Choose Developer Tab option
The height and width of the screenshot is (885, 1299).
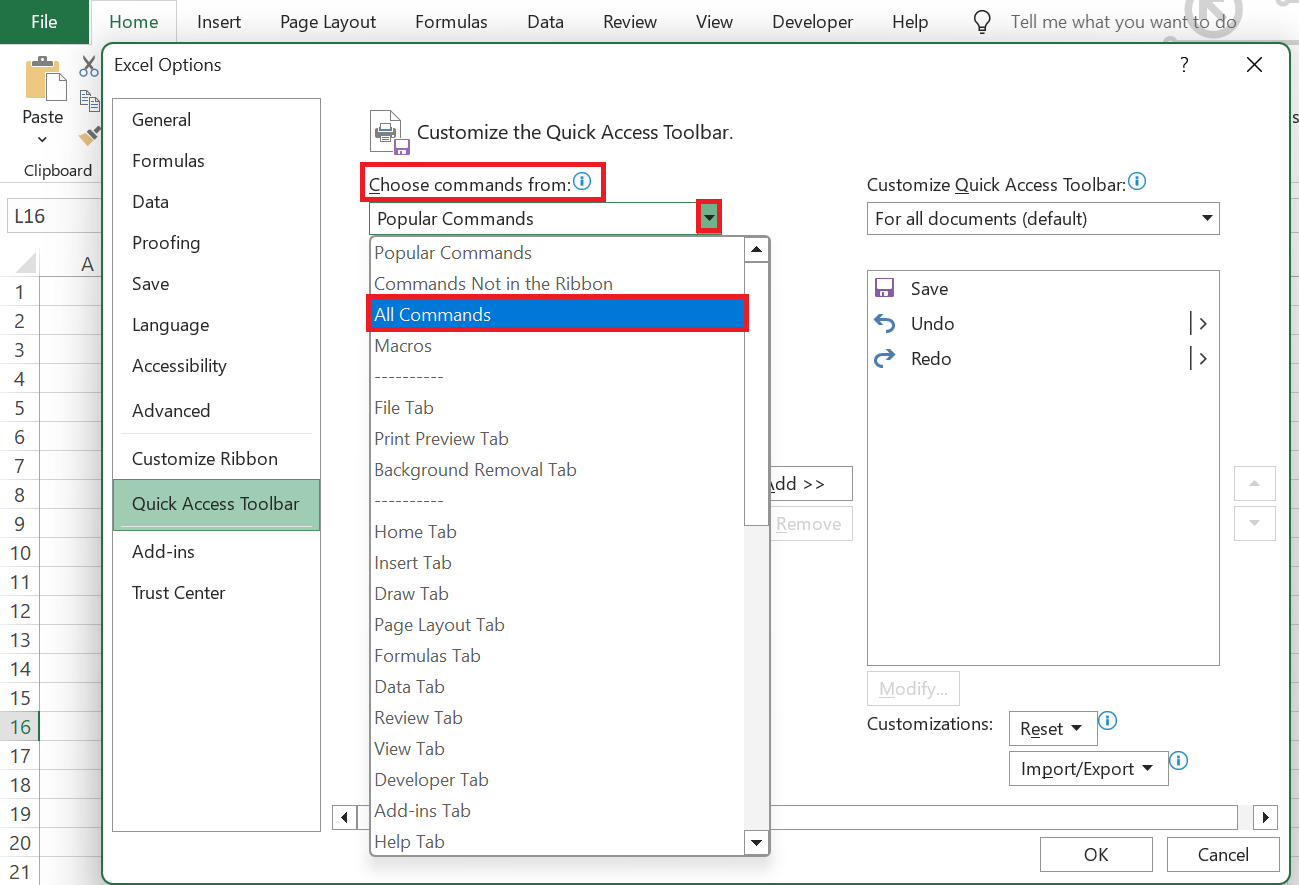click(557, 780)
